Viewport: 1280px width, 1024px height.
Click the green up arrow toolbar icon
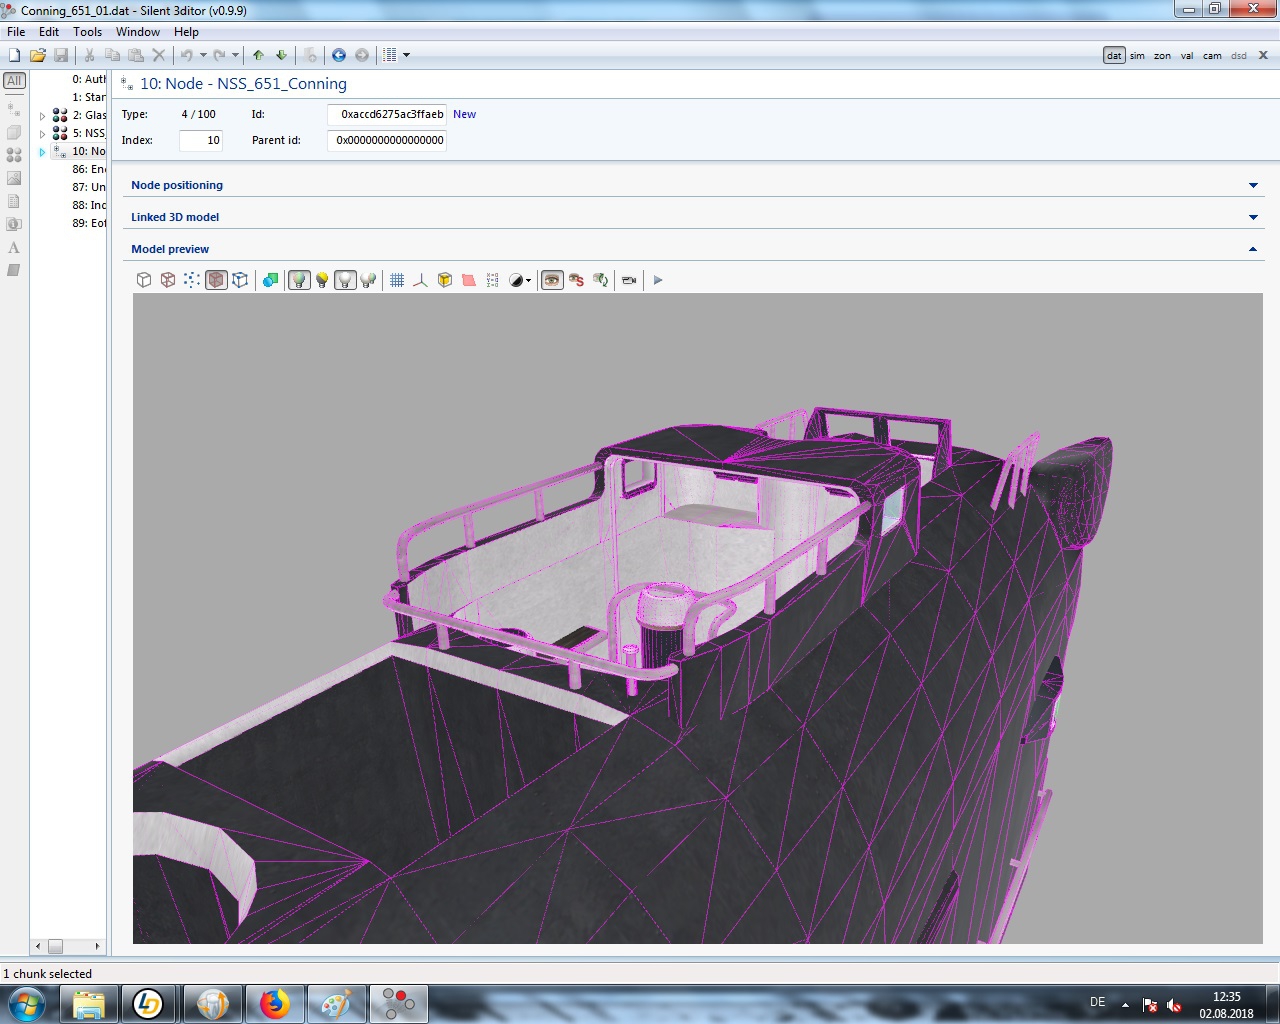(x=259, y=55)
